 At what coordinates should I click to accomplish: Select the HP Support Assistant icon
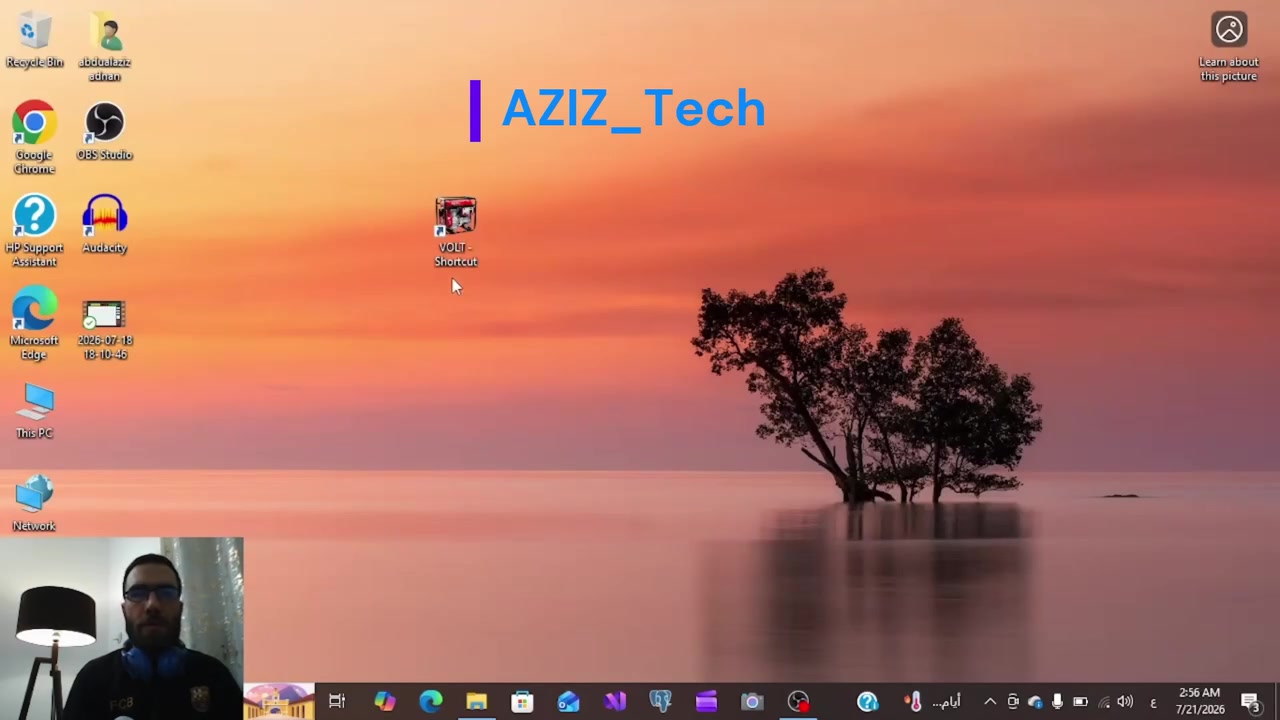34,231
